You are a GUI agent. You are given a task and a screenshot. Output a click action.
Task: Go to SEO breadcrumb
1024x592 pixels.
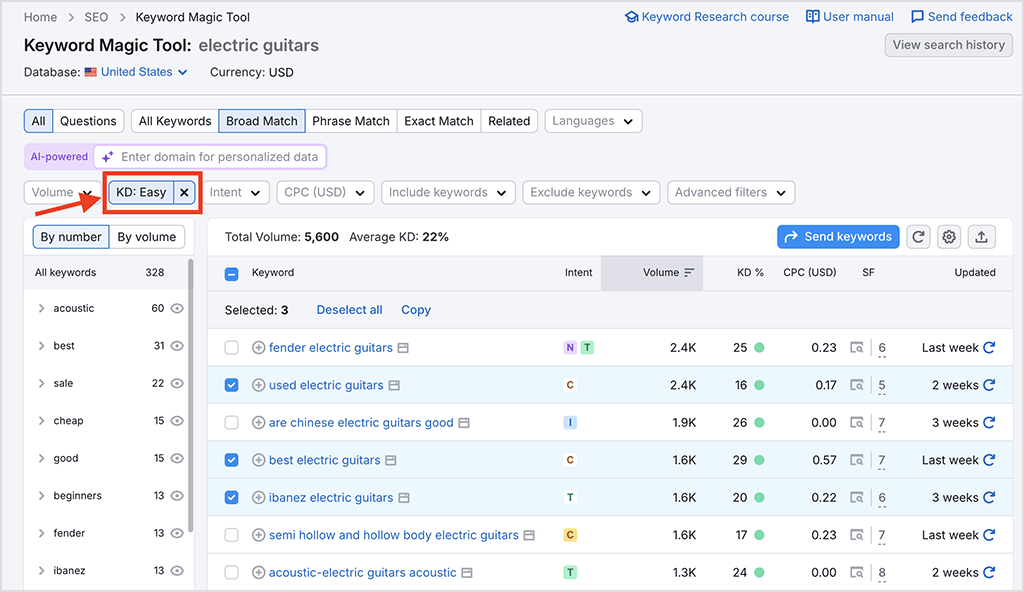point(96,17)
